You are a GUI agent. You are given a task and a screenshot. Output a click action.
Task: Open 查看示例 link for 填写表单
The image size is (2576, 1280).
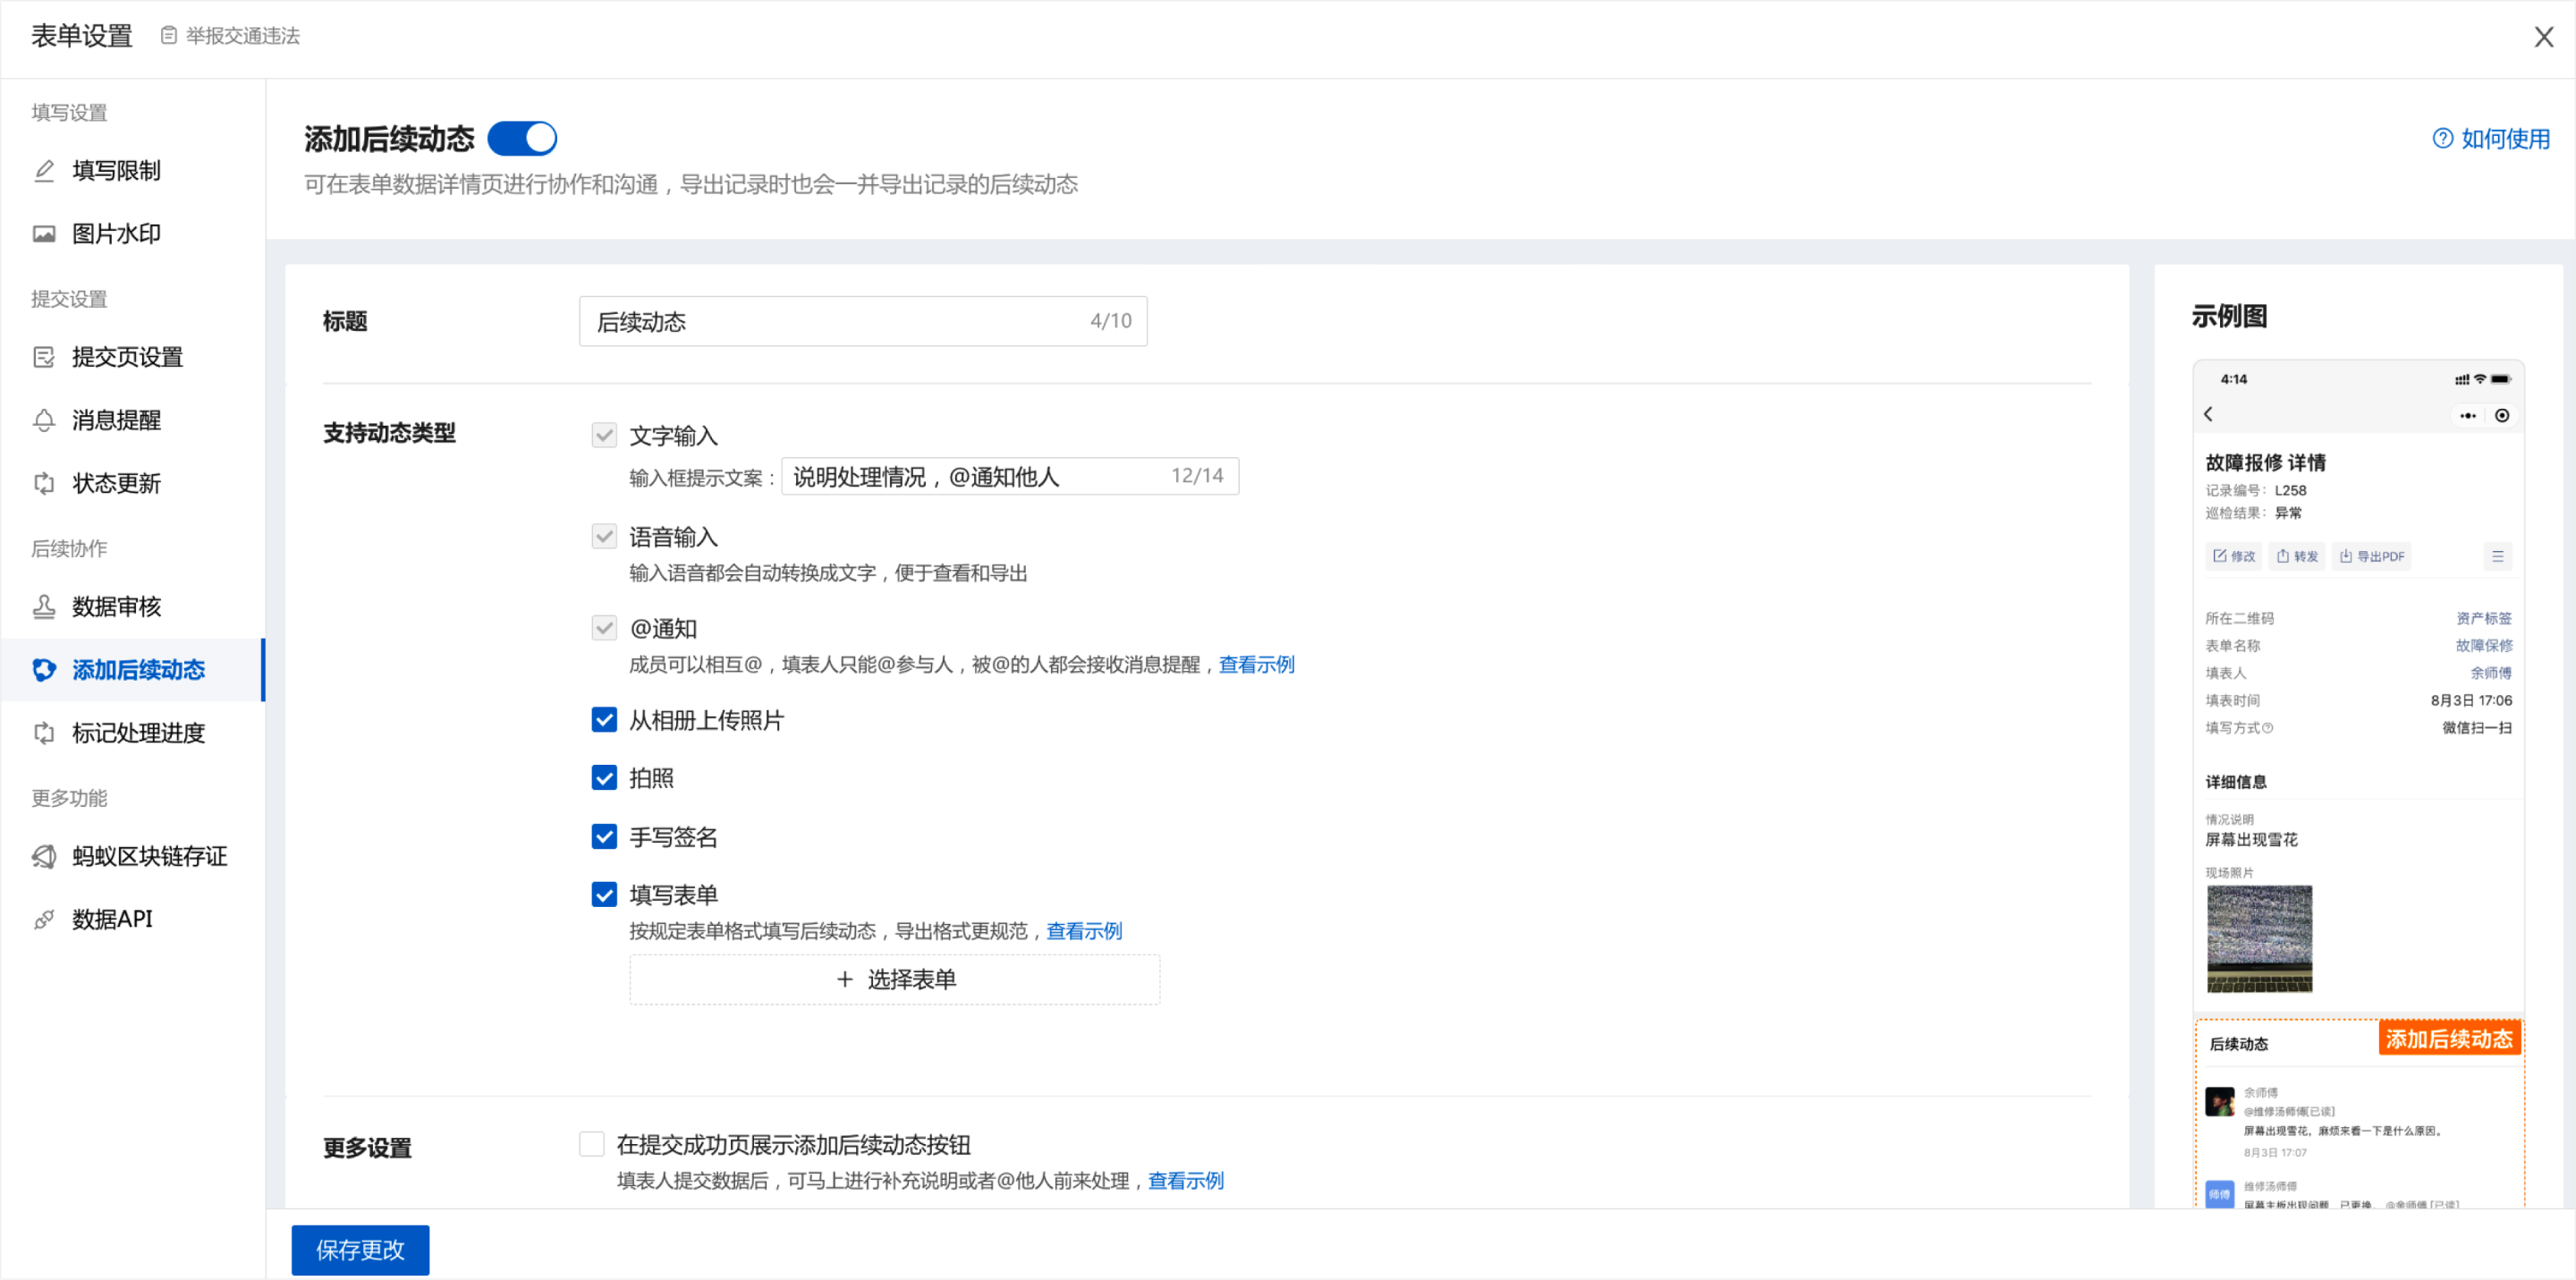1085,932
